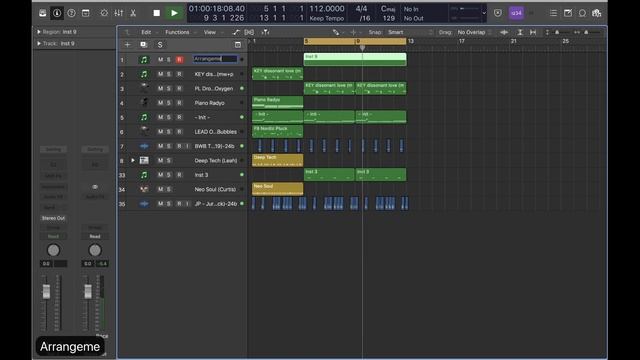
Task: Click the track 2 instrument note icon
Action: pos(144,74)
